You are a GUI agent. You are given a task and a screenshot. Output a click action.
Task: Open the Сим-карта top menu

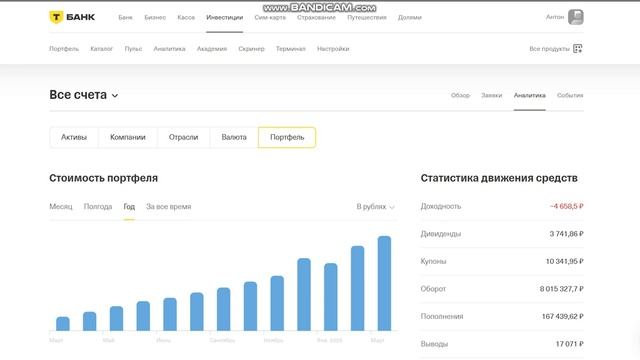point(270,18)
